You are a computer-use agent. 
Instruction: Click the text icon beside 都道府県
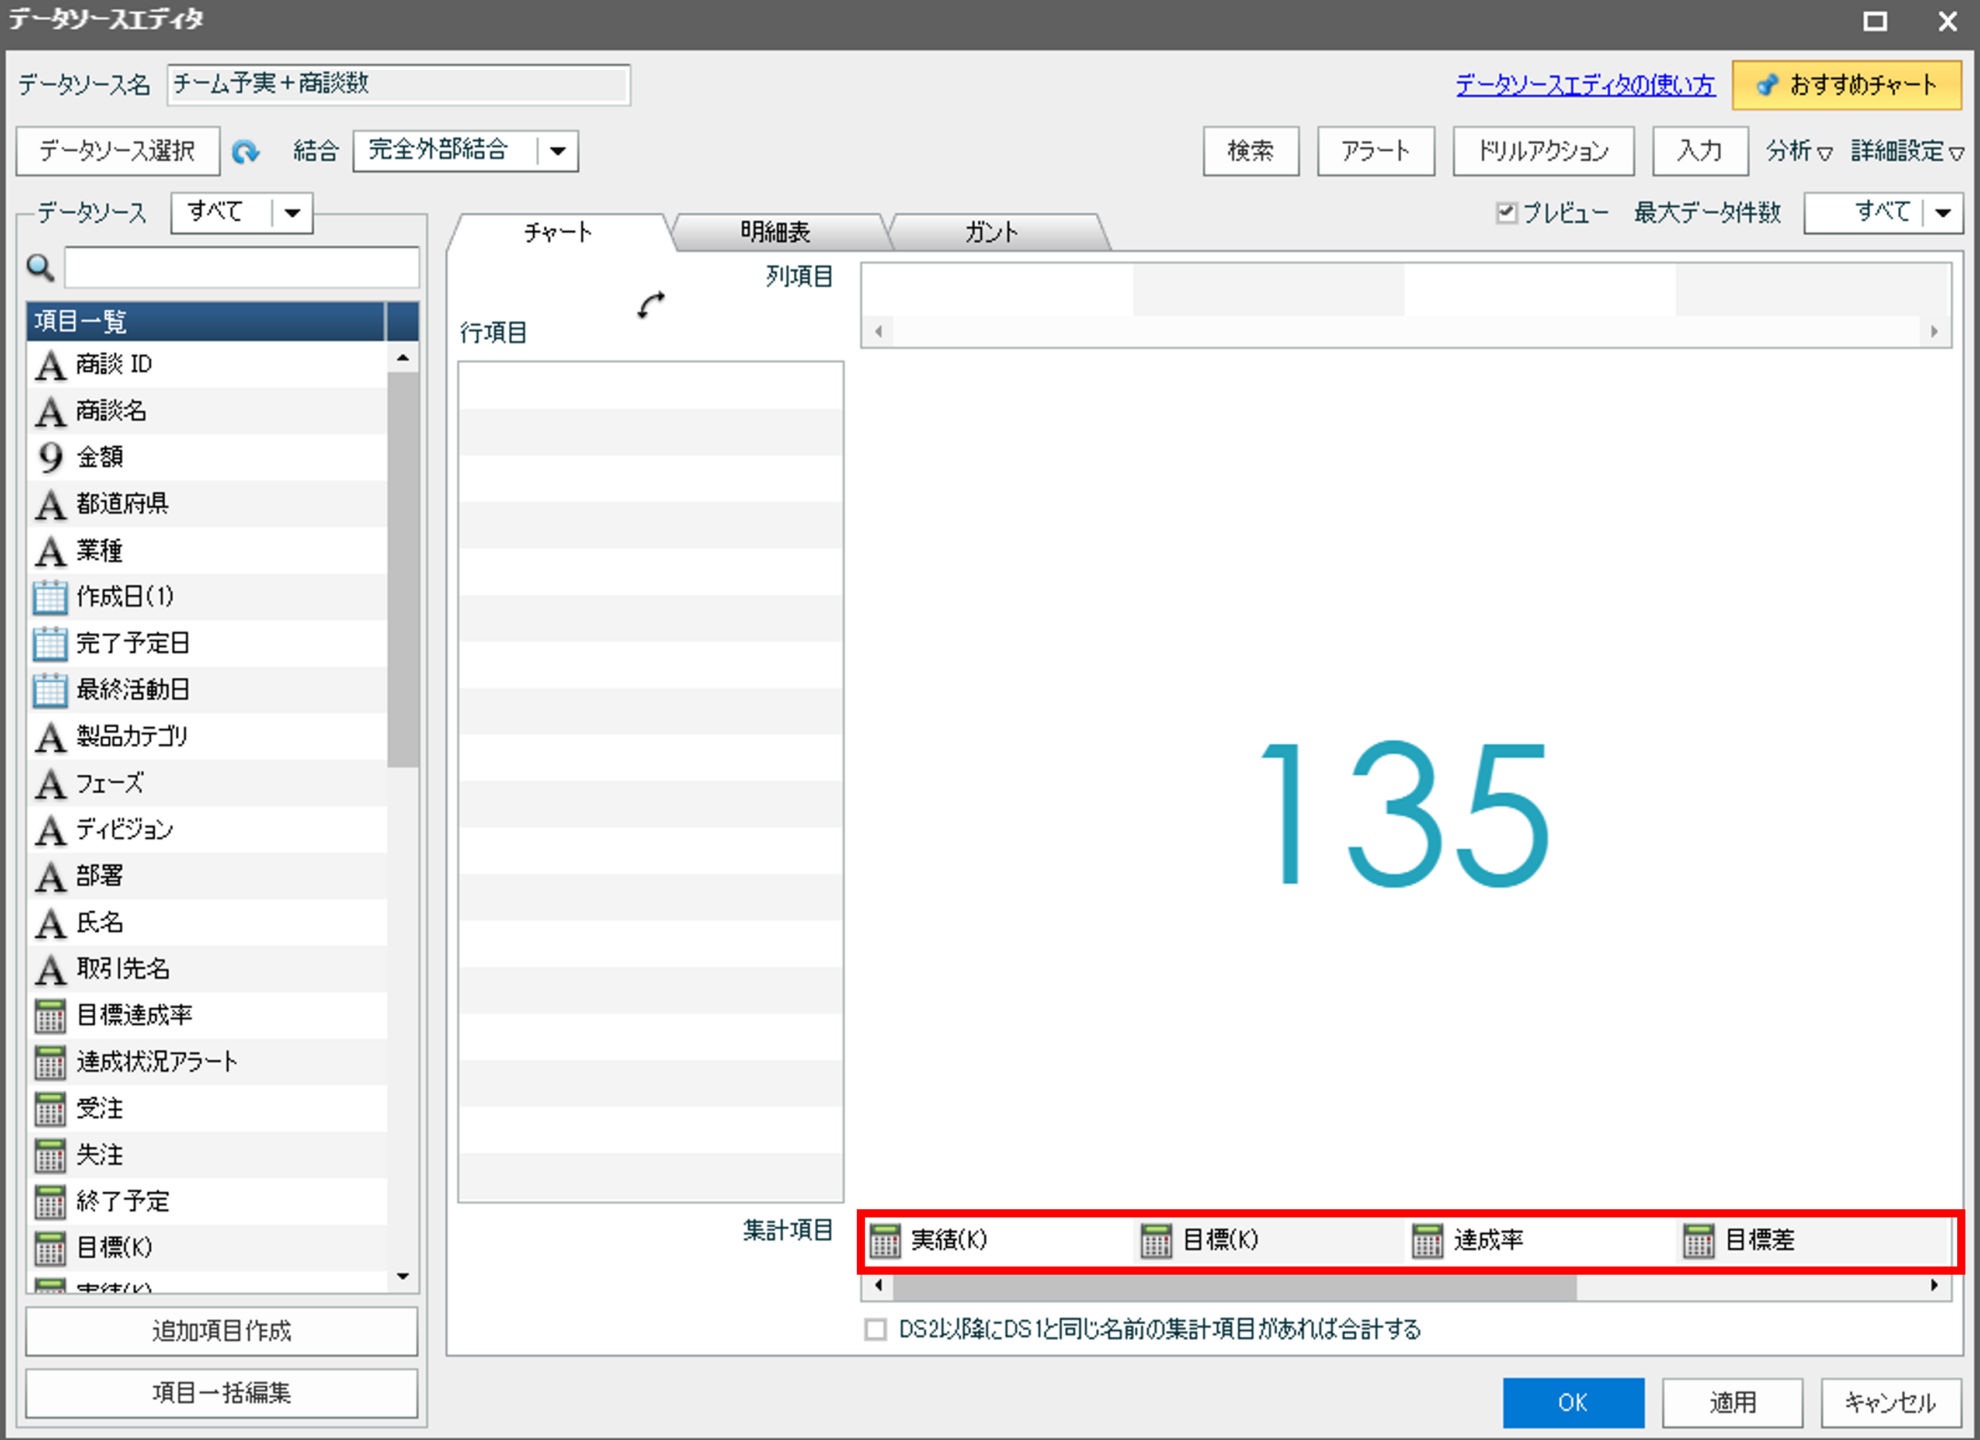coord(50,504)
